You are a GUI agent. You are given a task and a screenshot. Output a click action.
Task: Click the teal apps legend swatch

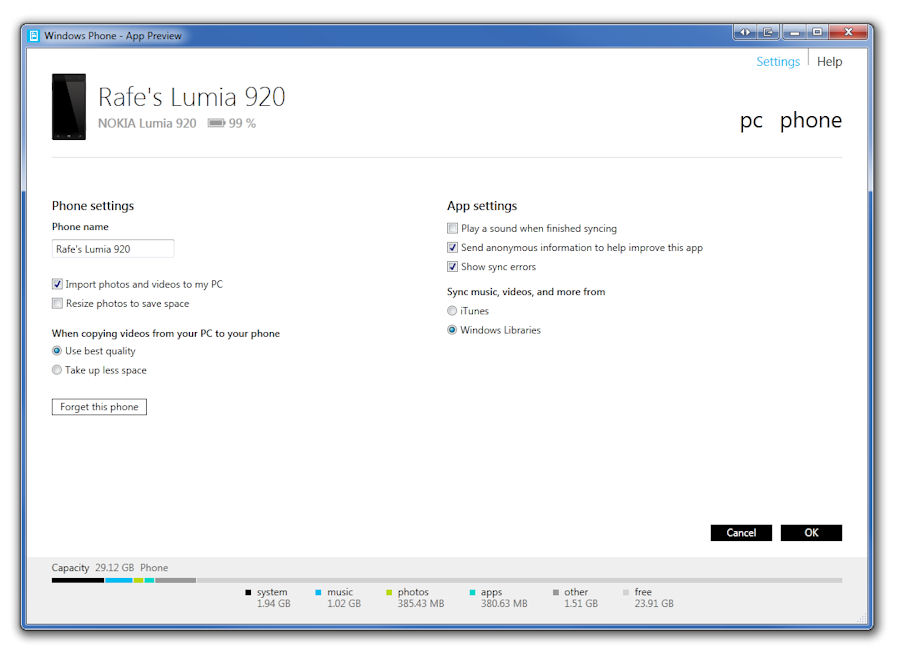pyautogui.click(x=472, y=592)
